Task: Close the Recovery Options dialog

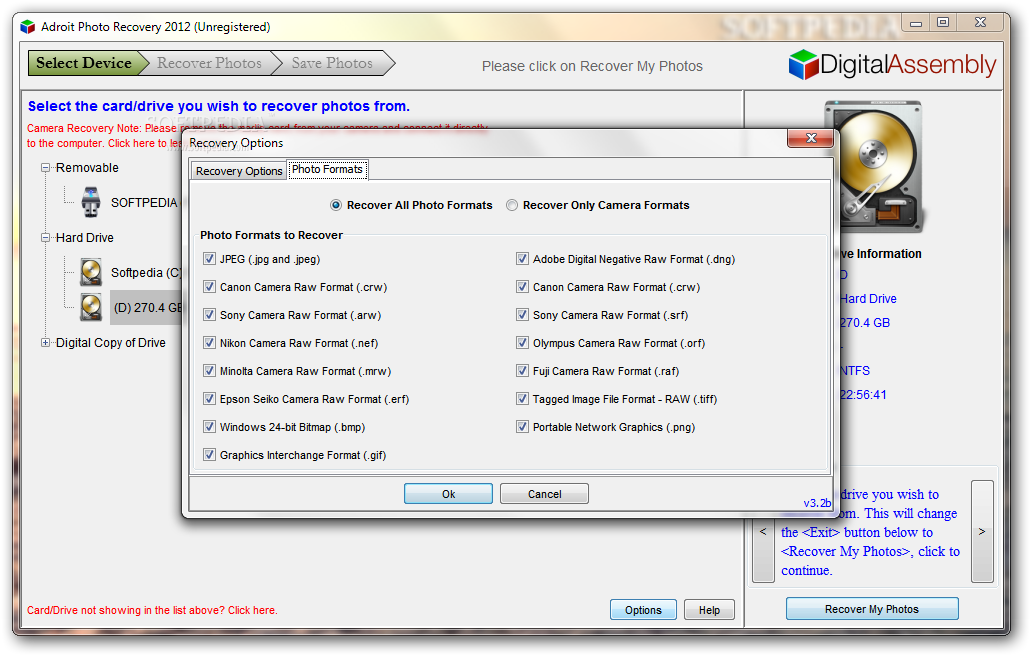Action: [x=811, y=138]
